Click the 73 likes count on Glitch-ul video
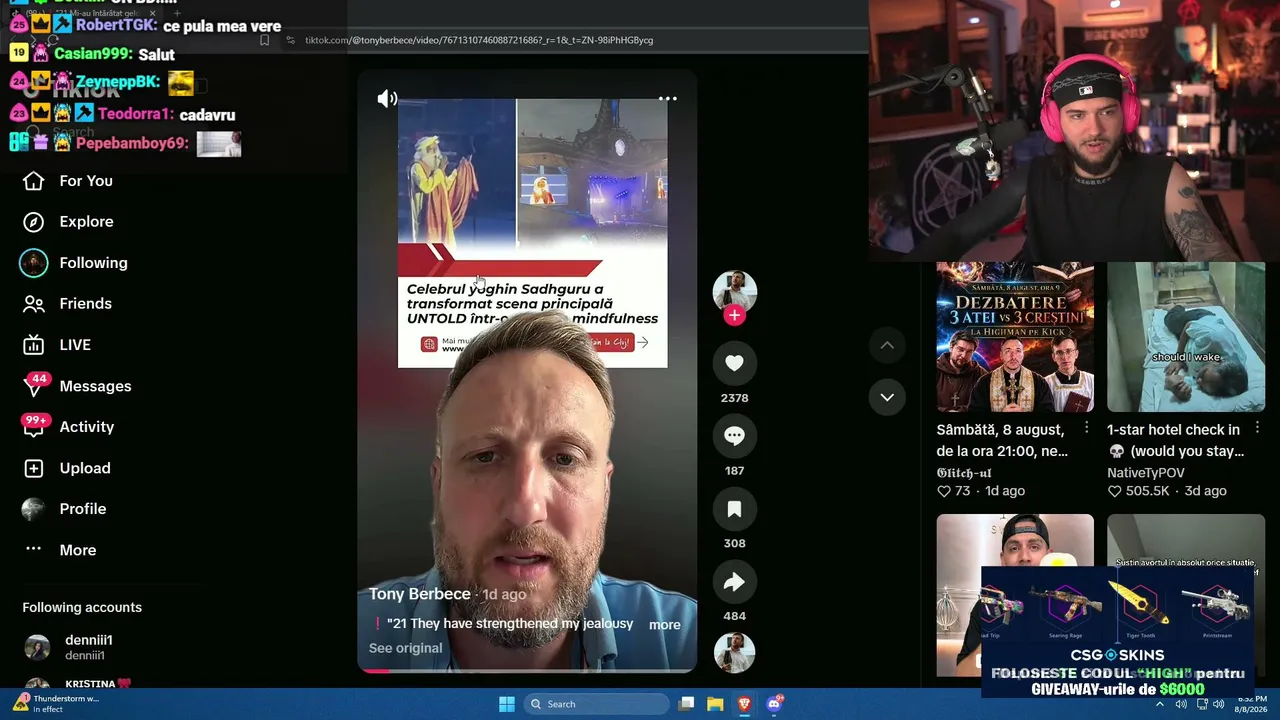The image size is (1280, 720). coord(953,491)
